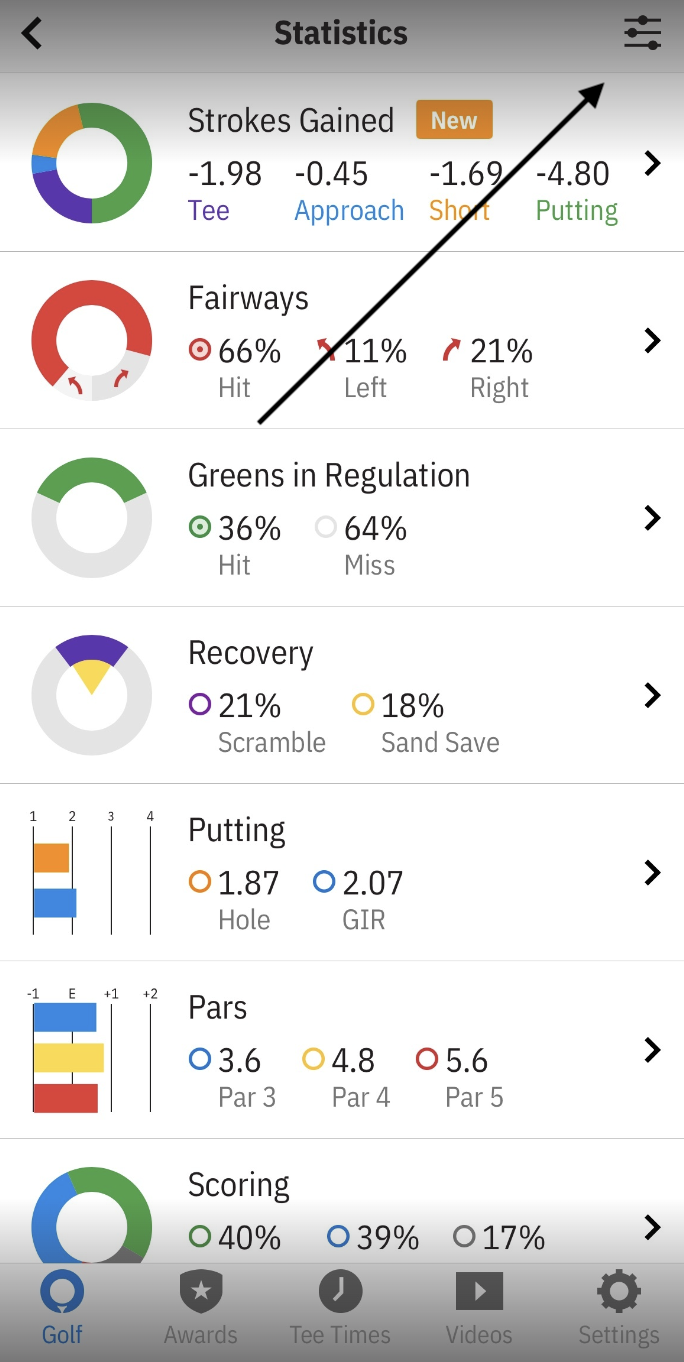Expand the Putting details chevron

653,872
